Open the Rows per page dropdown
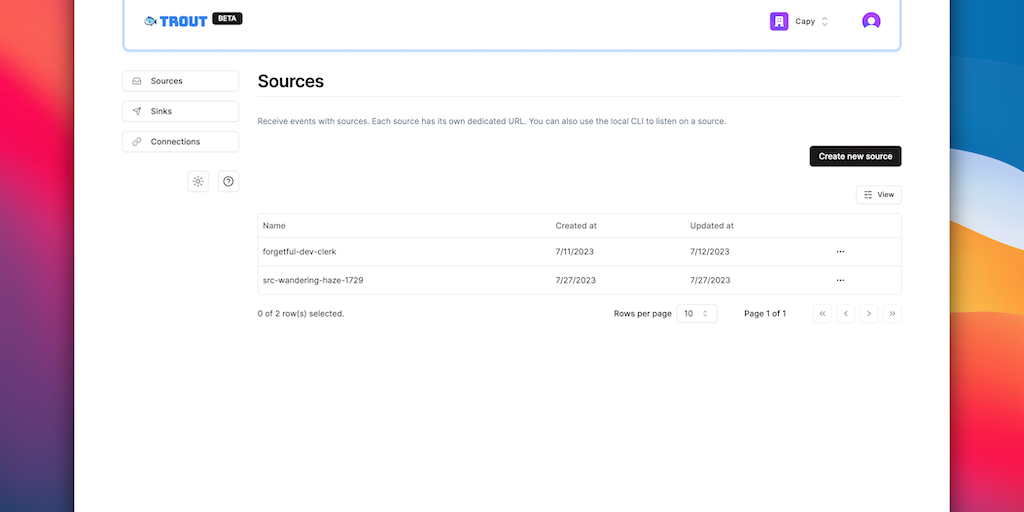 (696, 314)
